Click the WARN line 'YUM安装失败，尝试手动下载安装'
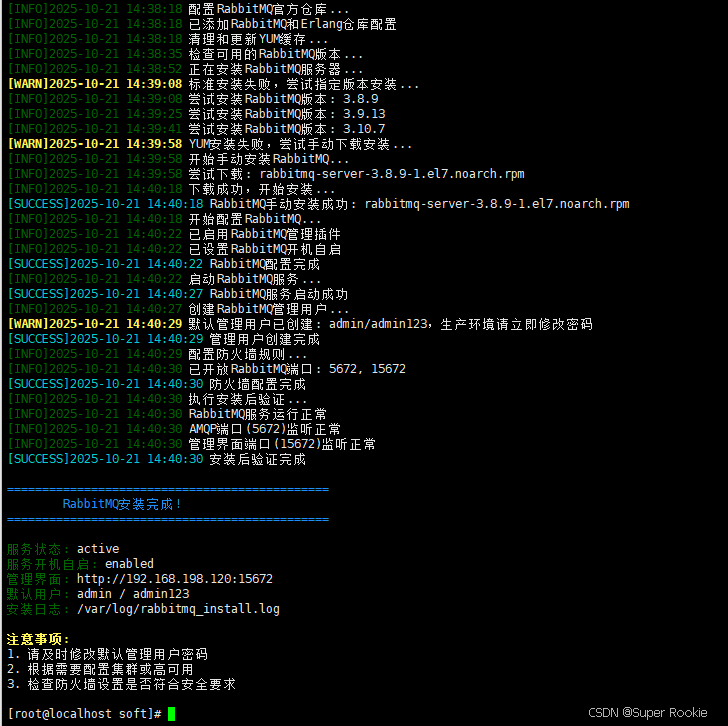This screenshot has width=728, height=726. coord(210,144)
